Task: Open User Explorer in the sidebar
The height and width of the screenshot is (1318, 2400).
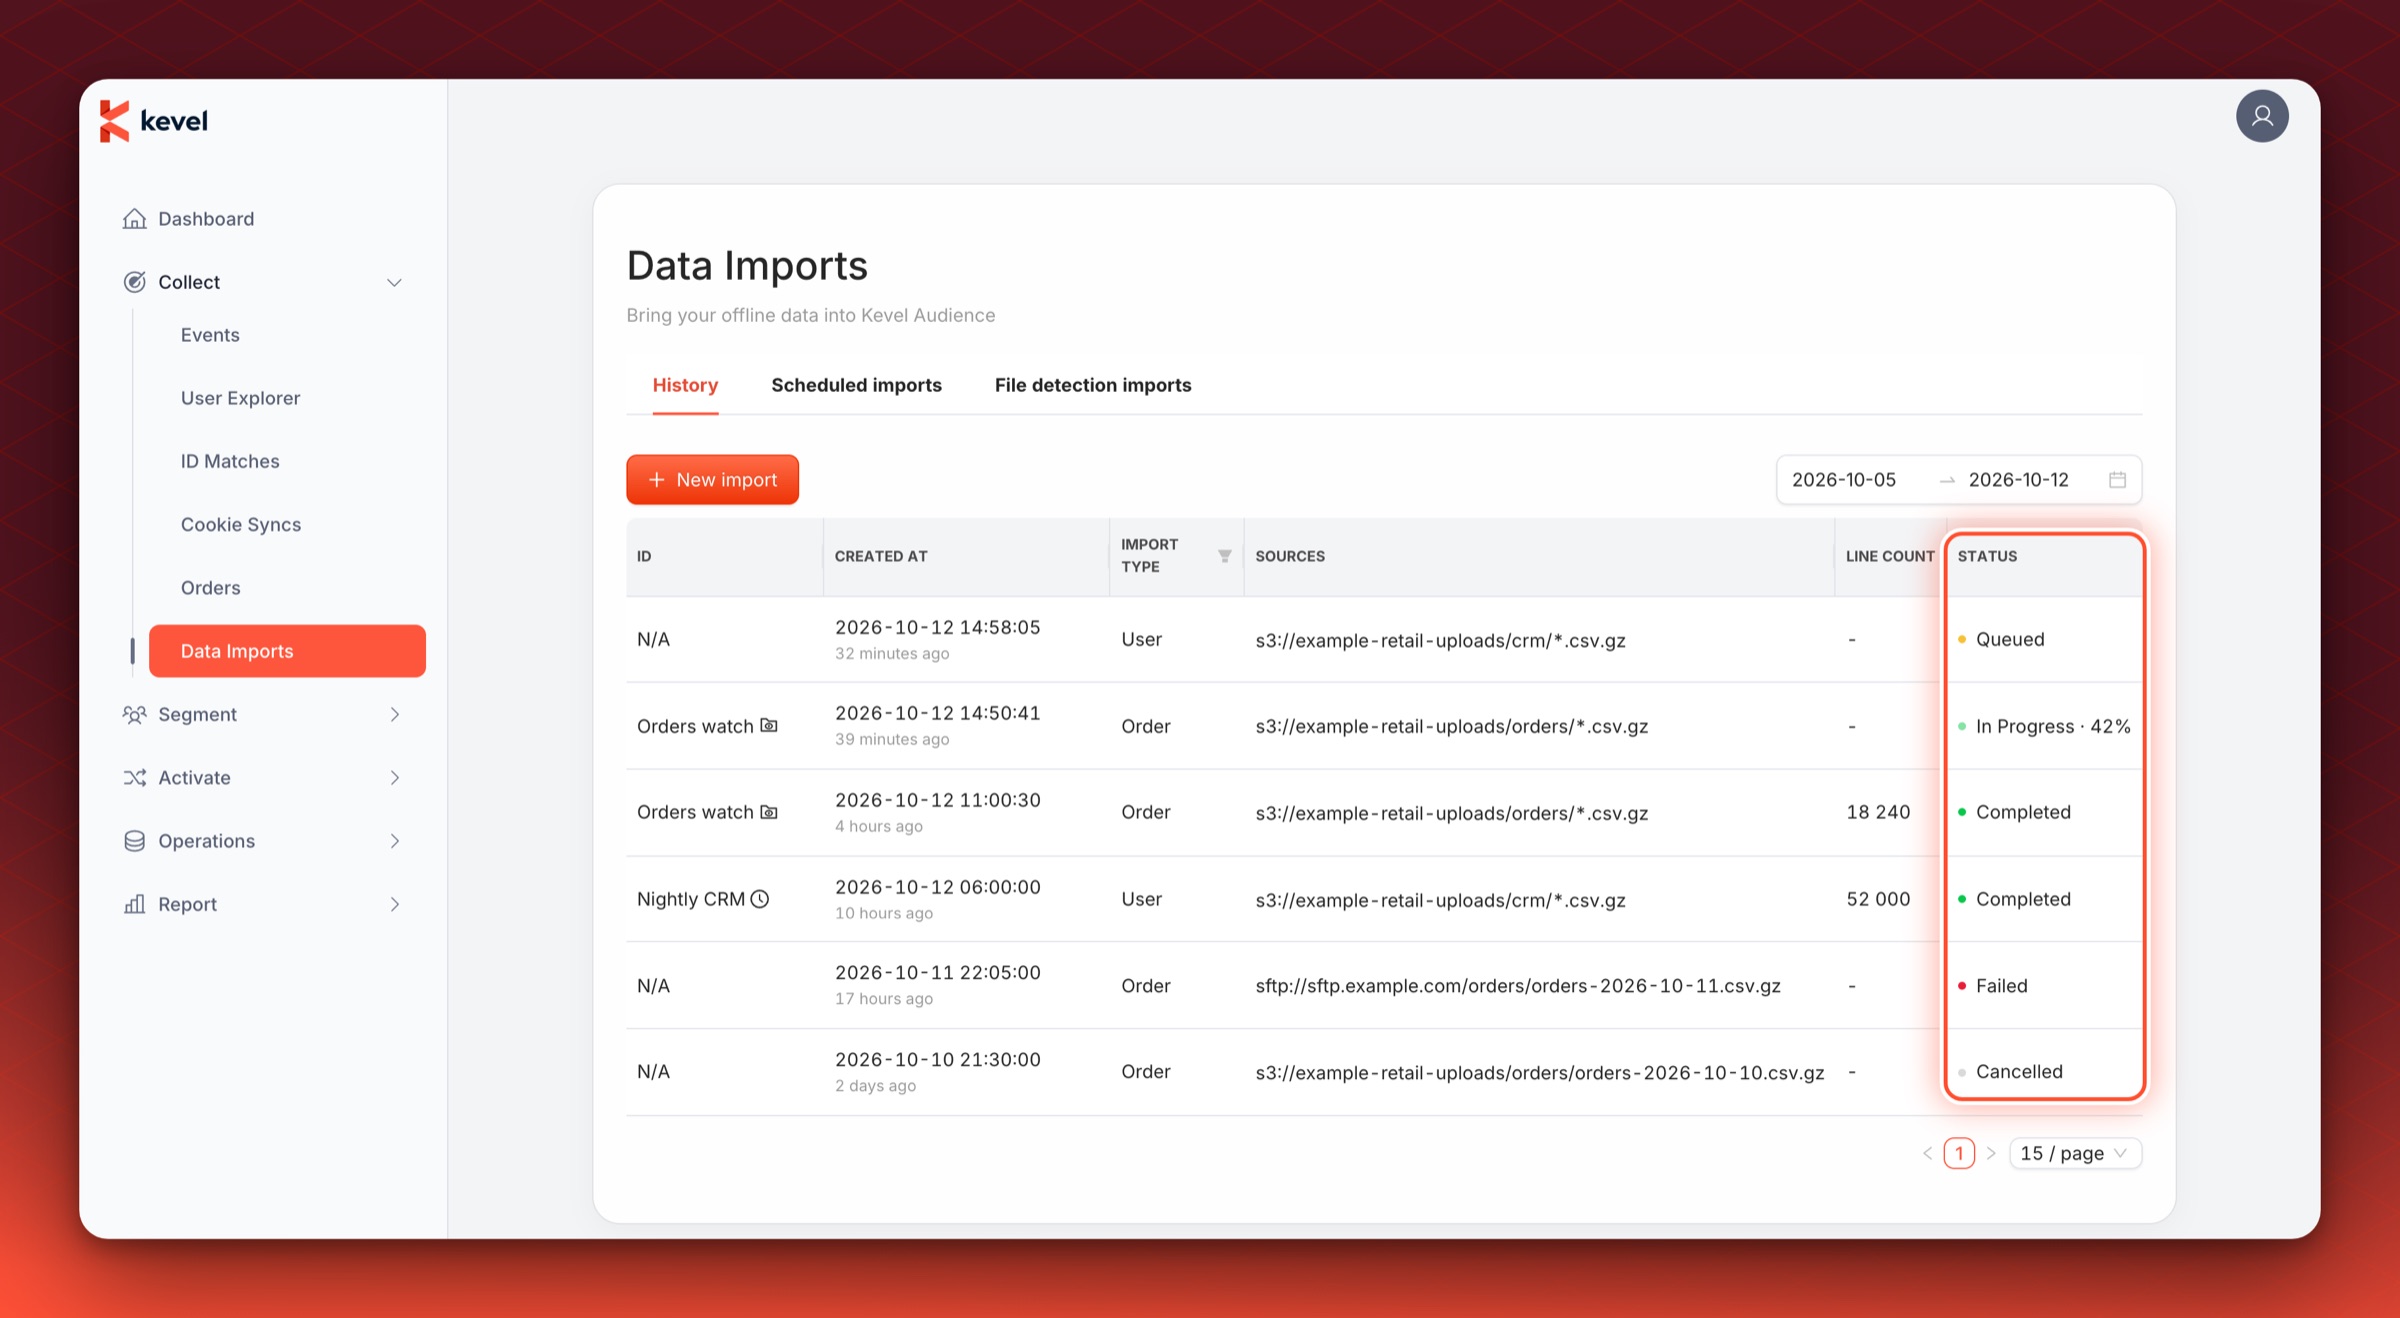Action: [x=240, y=398]
